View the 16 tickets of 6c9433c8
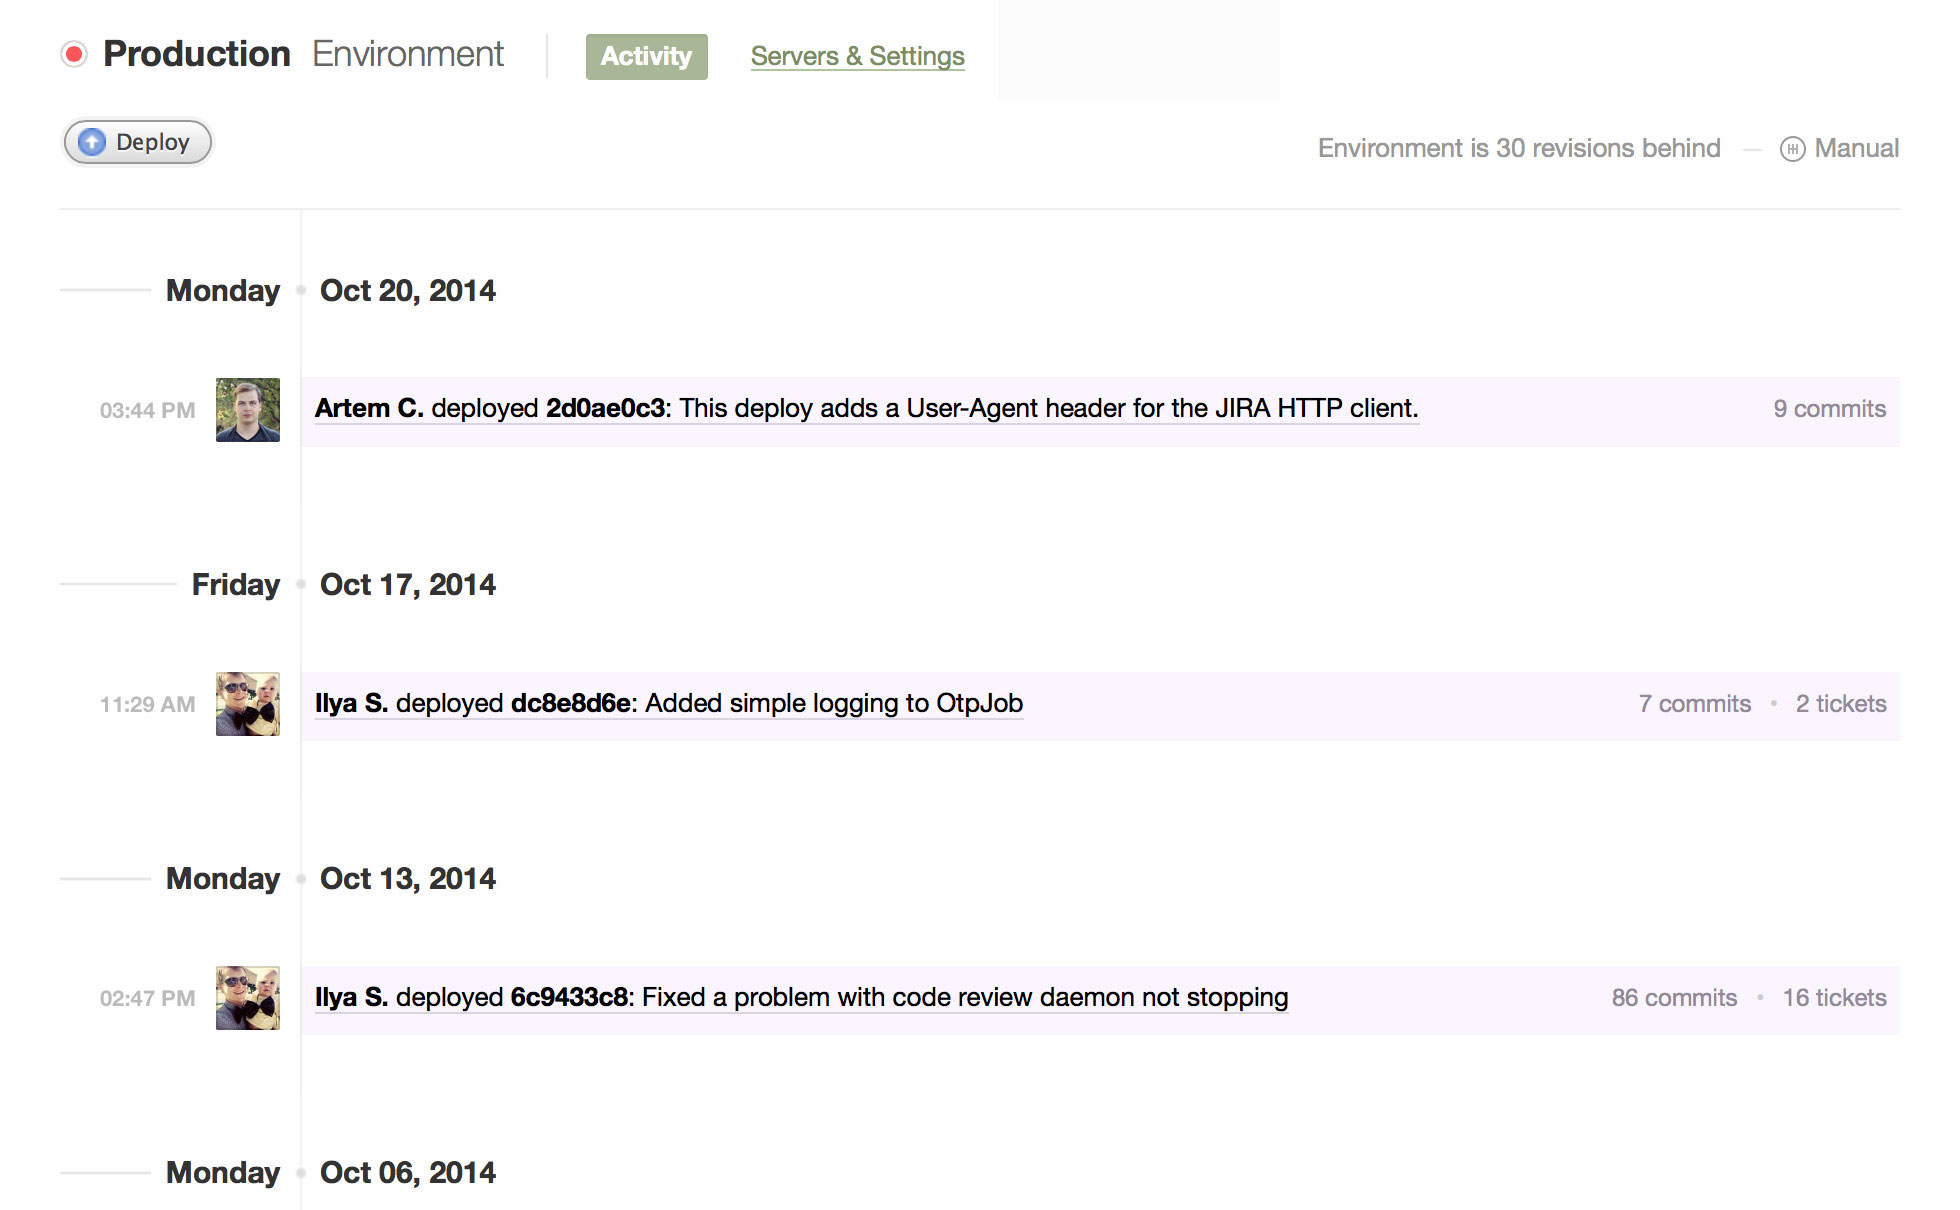Screen dimensions: 1960x1210 (1834, 998)
